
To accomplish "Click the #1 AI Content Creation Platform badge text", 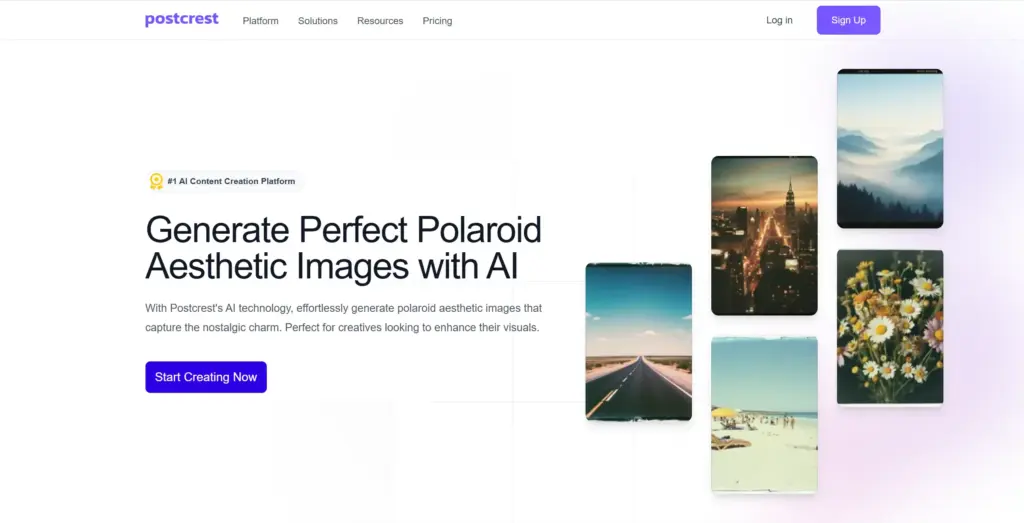I will point(231,182).
